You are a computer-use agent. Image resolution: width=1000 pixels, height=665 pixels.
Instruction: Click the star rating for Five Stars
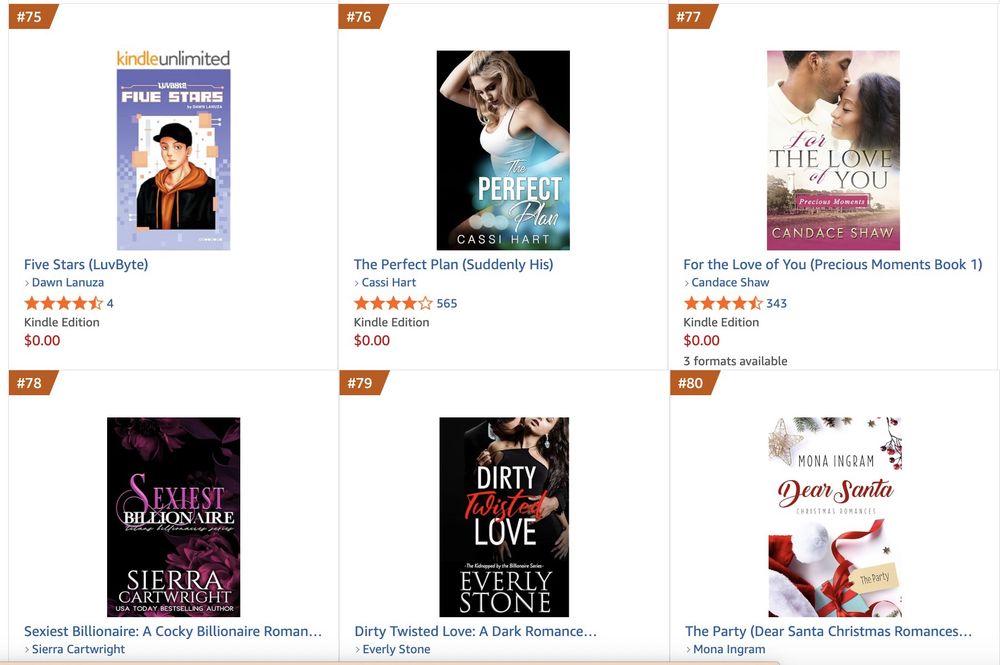point(63,303)
